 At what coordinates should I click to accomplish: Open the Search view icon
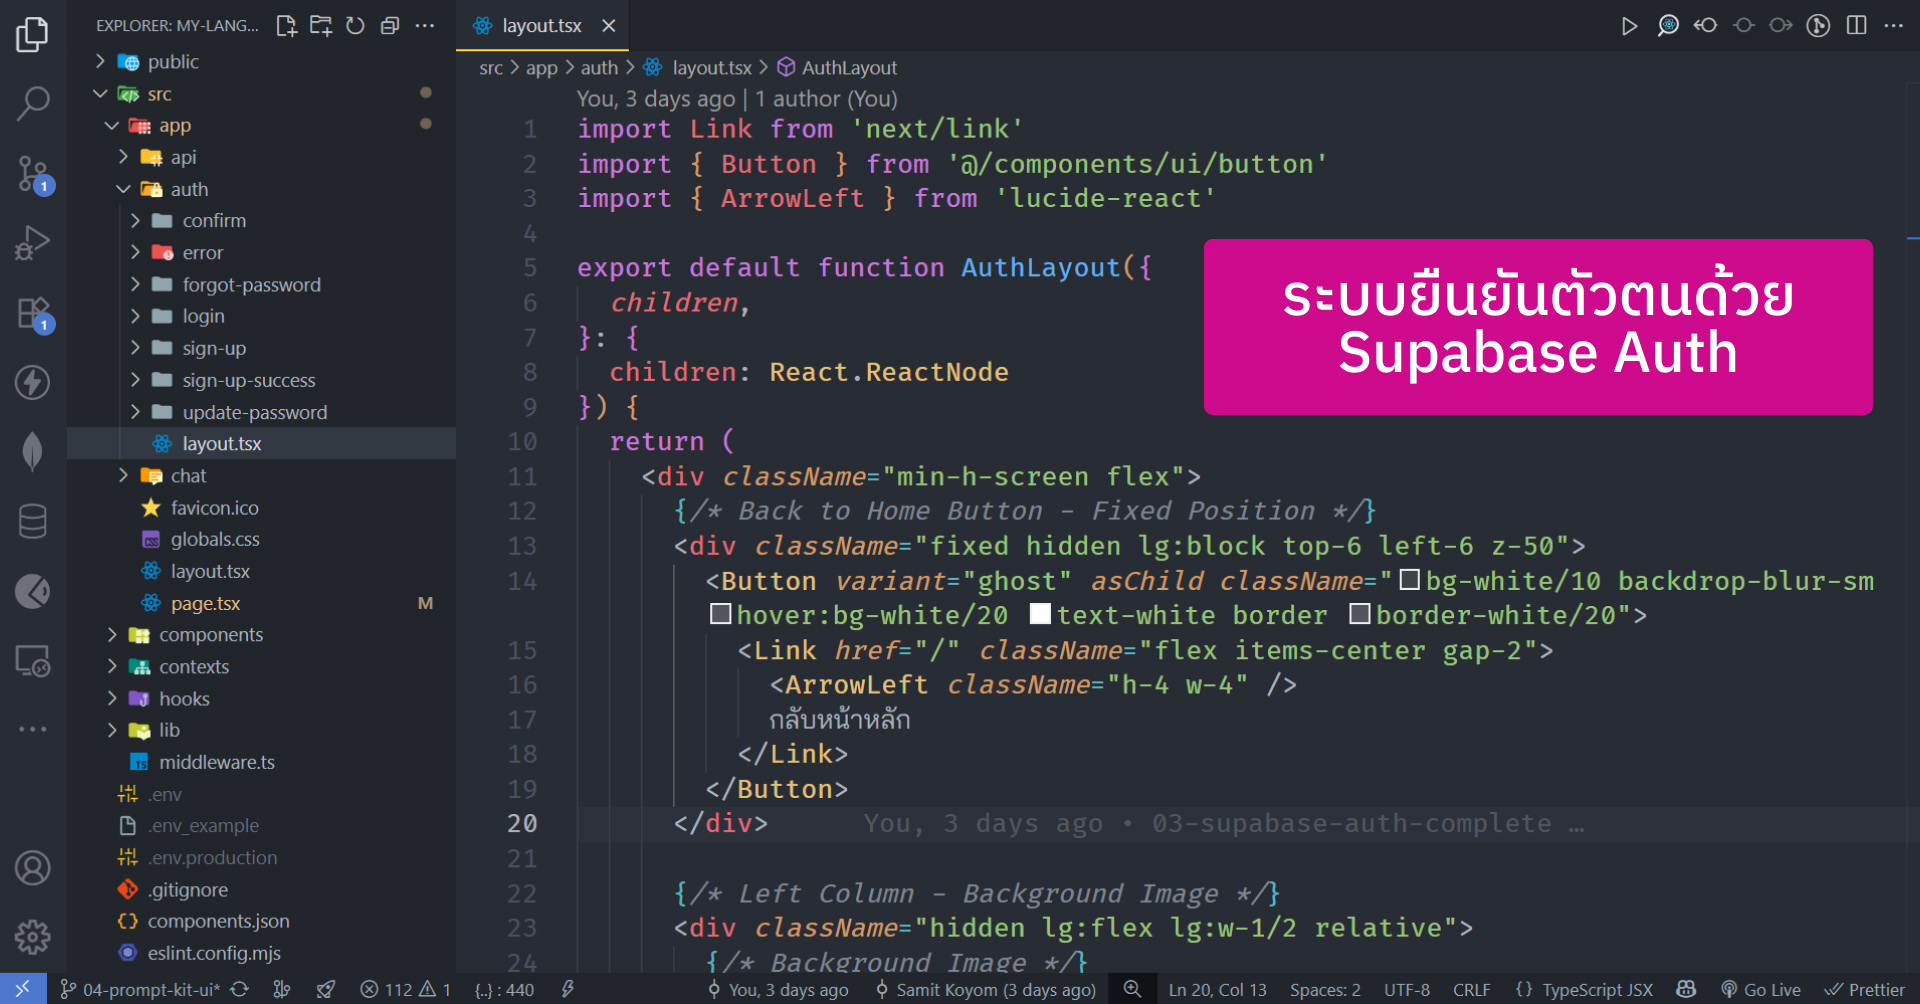[x=32, y=102]
